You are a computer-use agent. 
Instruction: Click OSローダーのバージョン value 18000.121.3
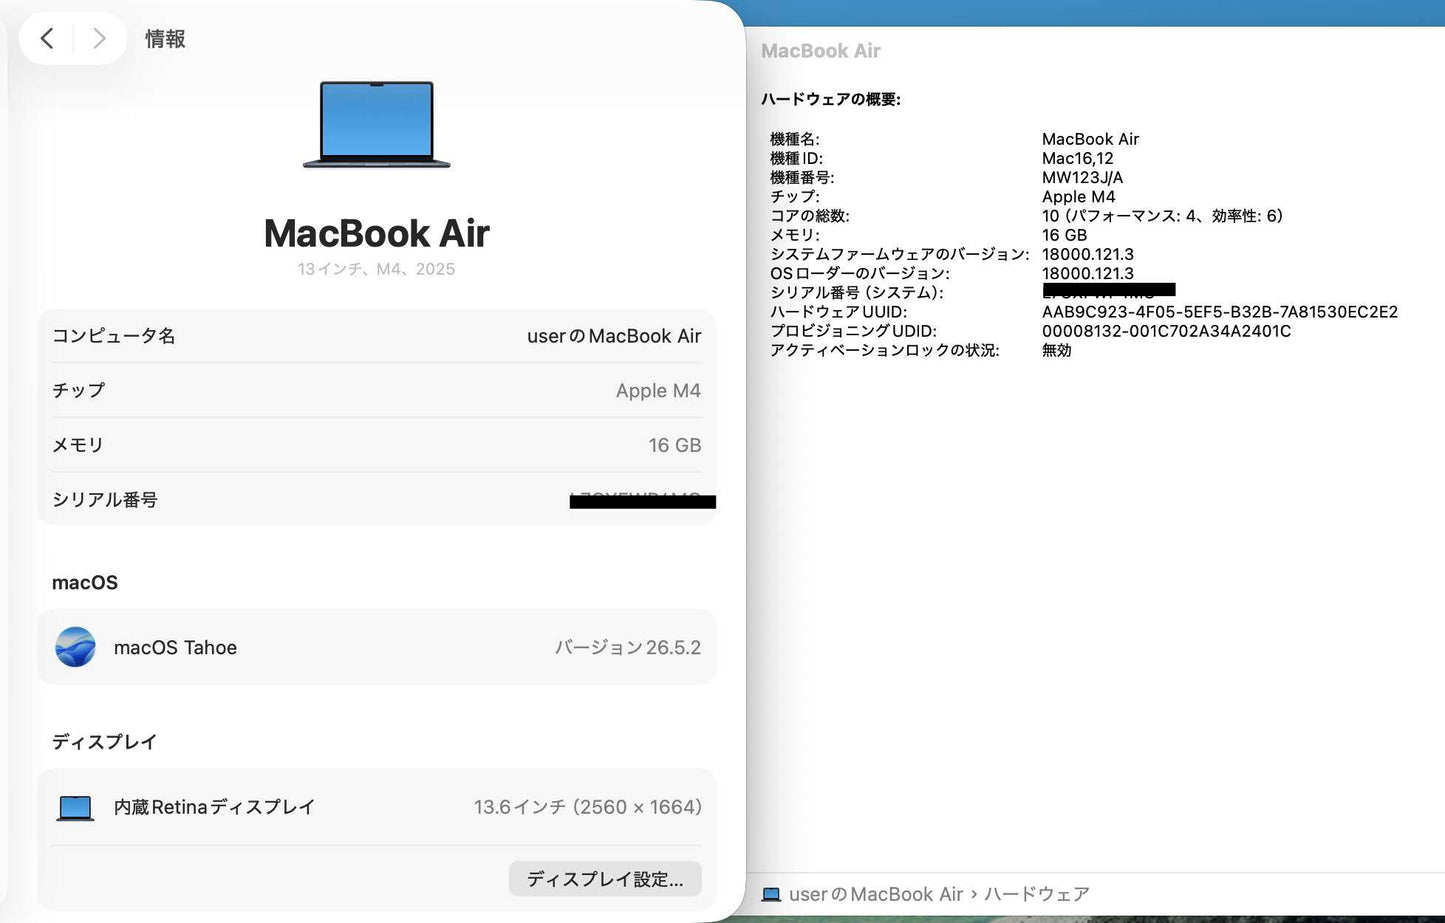(1088, 273)
